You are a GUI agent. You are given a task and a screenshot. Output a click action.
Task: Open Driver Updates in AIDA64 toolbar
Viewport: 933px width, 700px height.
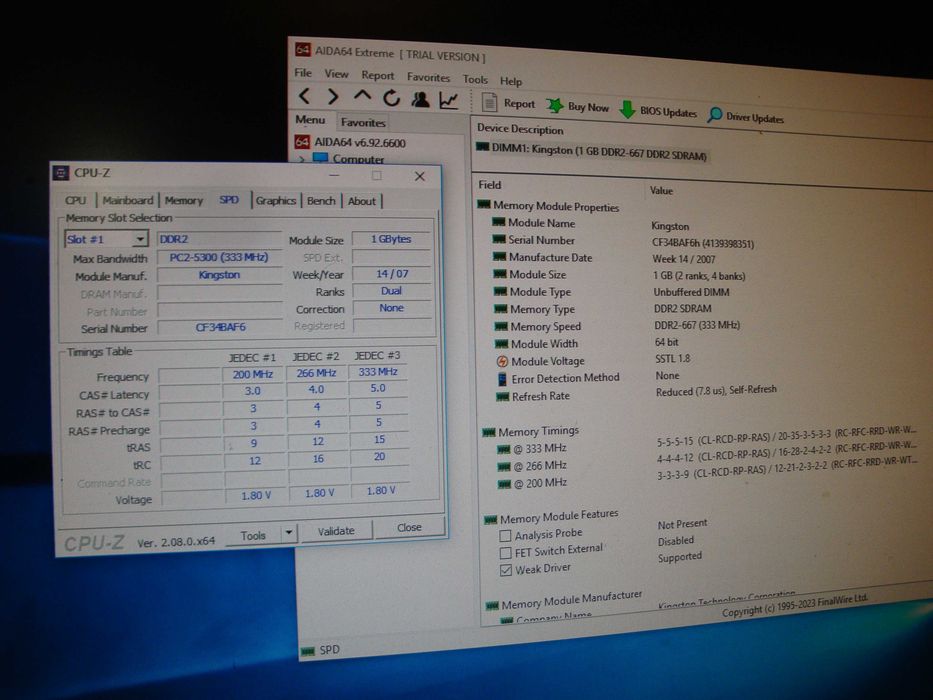click(746, 116)
